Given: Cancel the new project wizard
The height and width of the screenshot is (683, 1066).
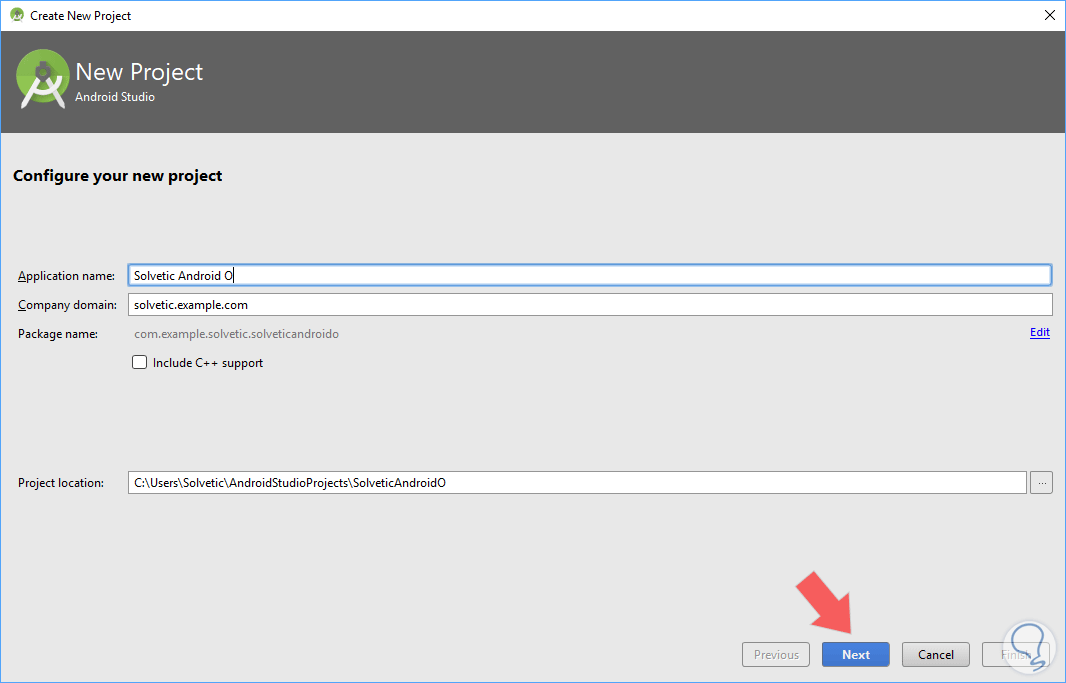Looking at the screenshot, I should coord(935,654).
